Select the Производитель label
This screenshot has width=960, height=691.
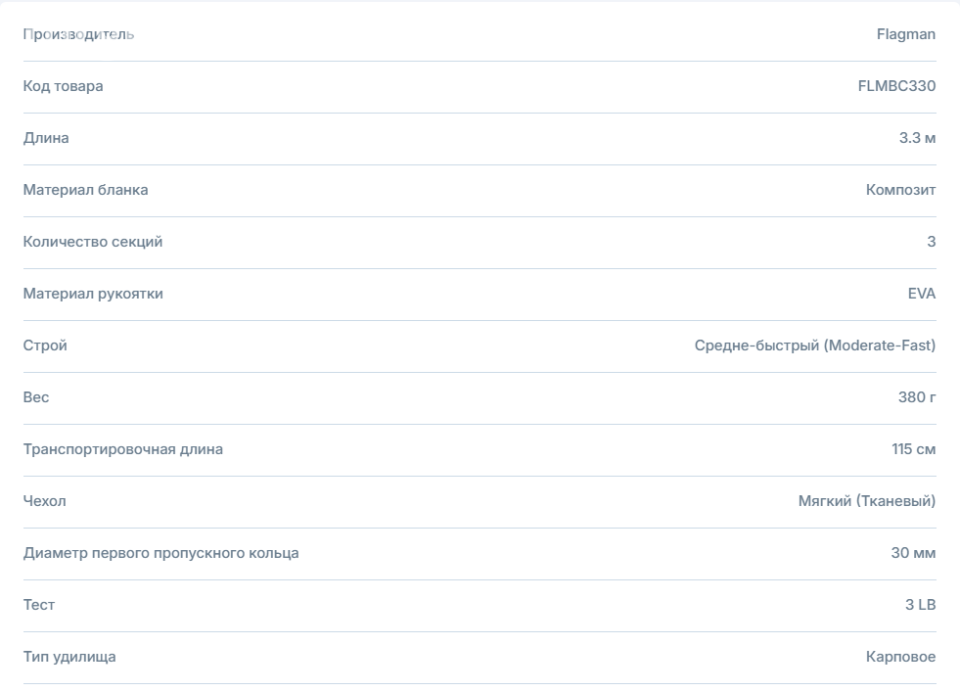[x=78, y=34]
